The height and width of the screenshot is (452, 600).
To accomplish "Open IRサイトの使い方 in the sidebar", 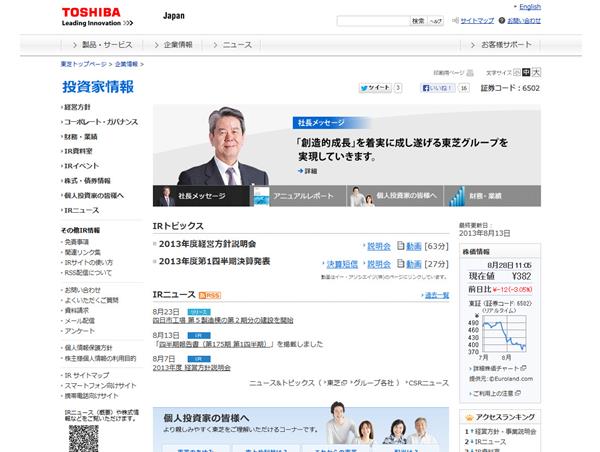I will pos(88,263).
